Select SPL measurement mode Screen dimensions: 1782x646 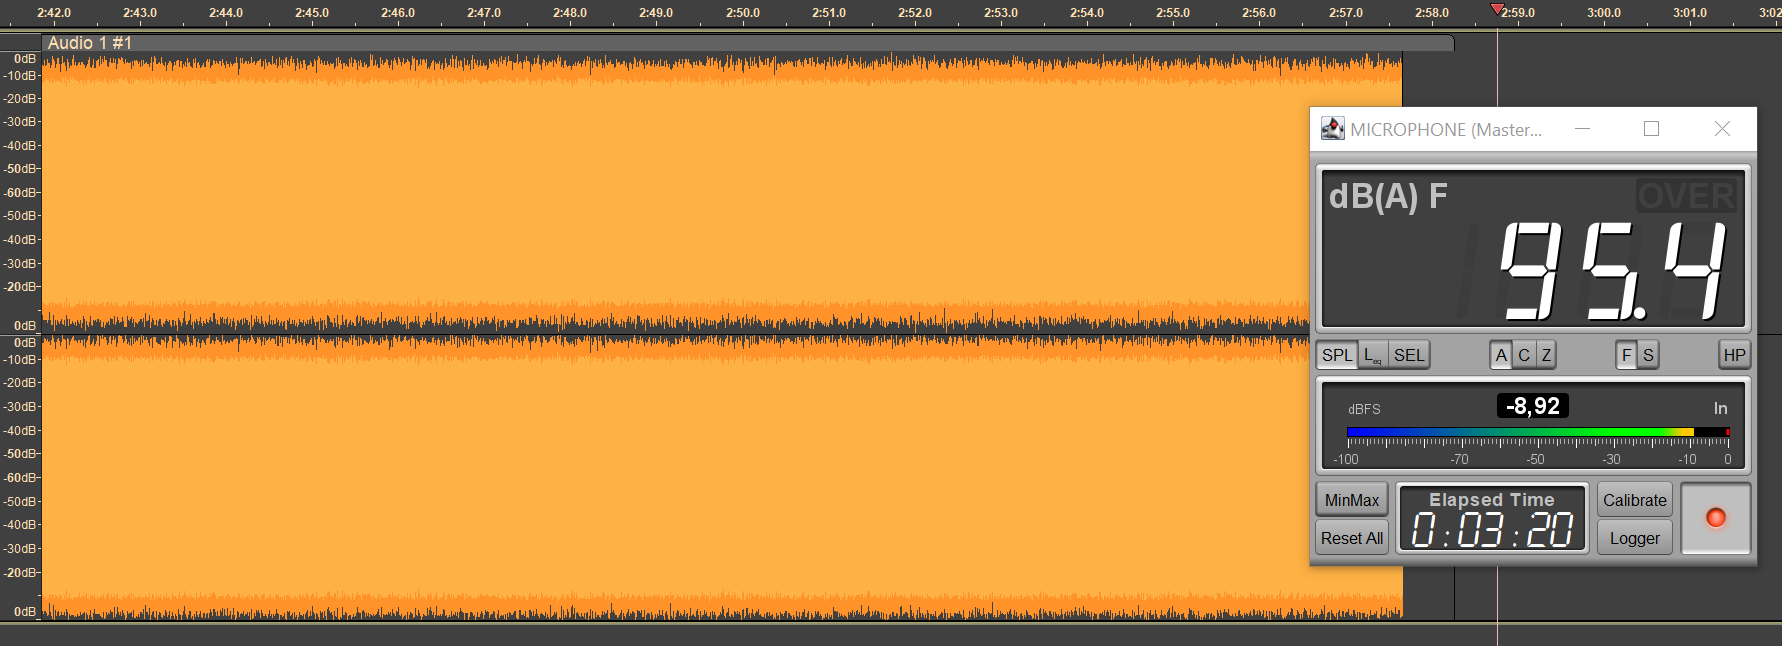[1337, 355]
